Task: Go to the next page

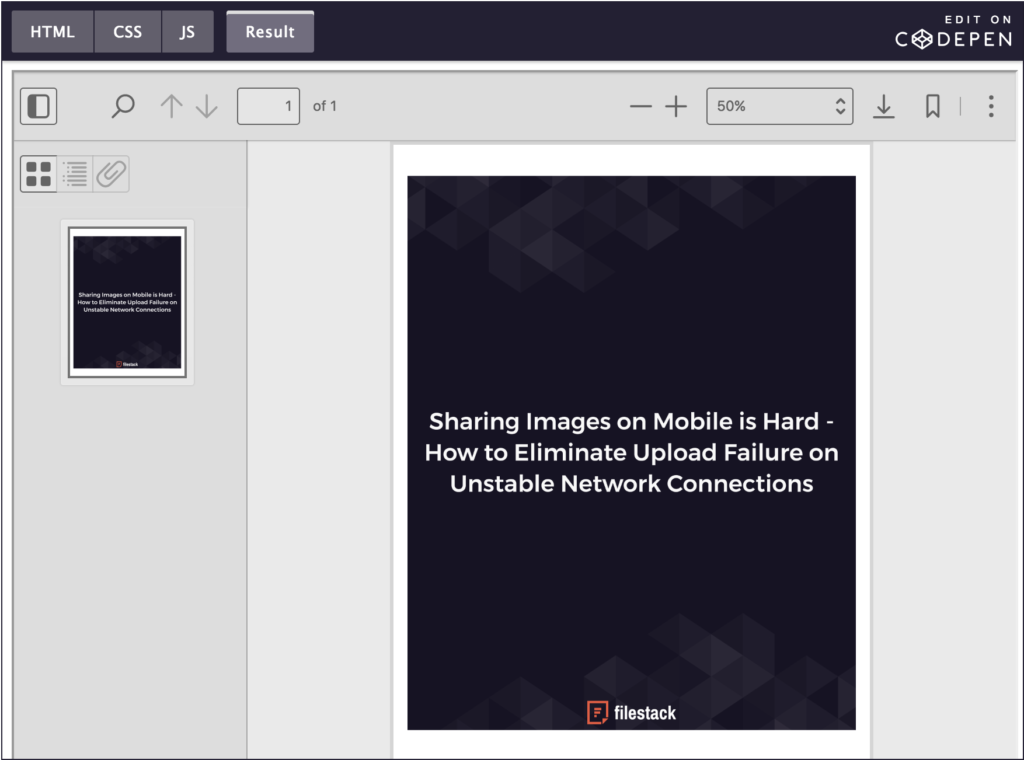Action: point(206,105)
